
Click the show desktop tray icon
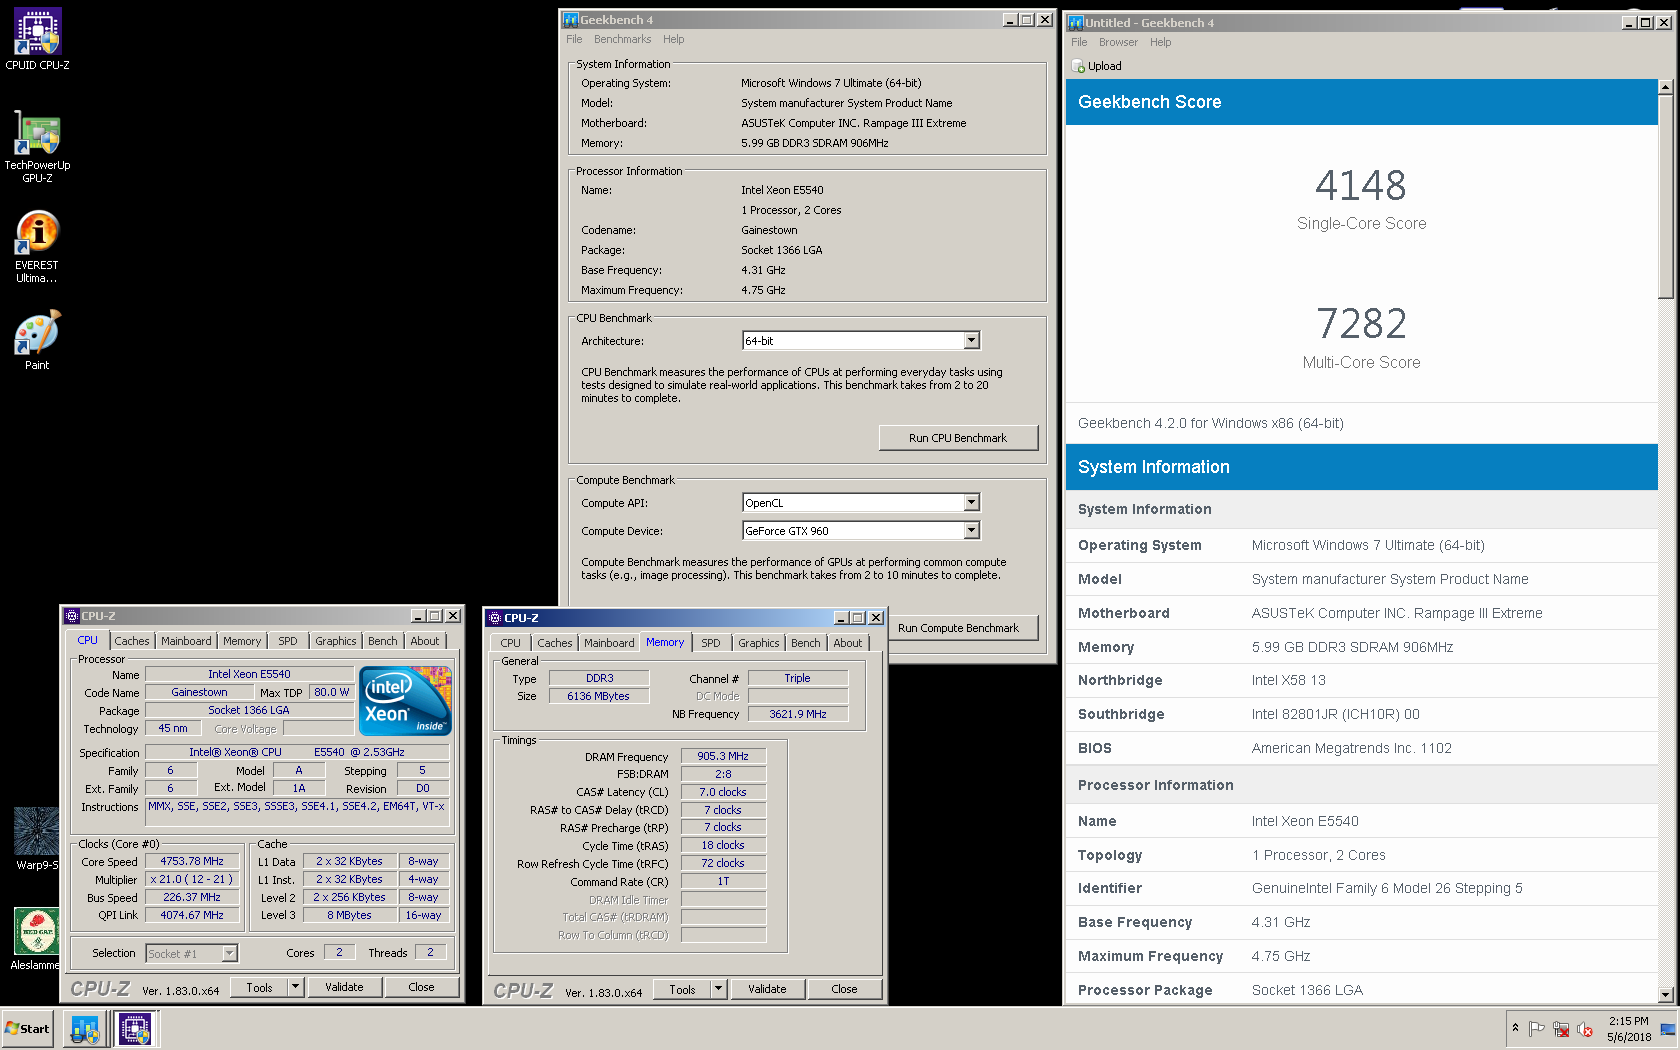pyautogui.click(x=1668, y=1029)
